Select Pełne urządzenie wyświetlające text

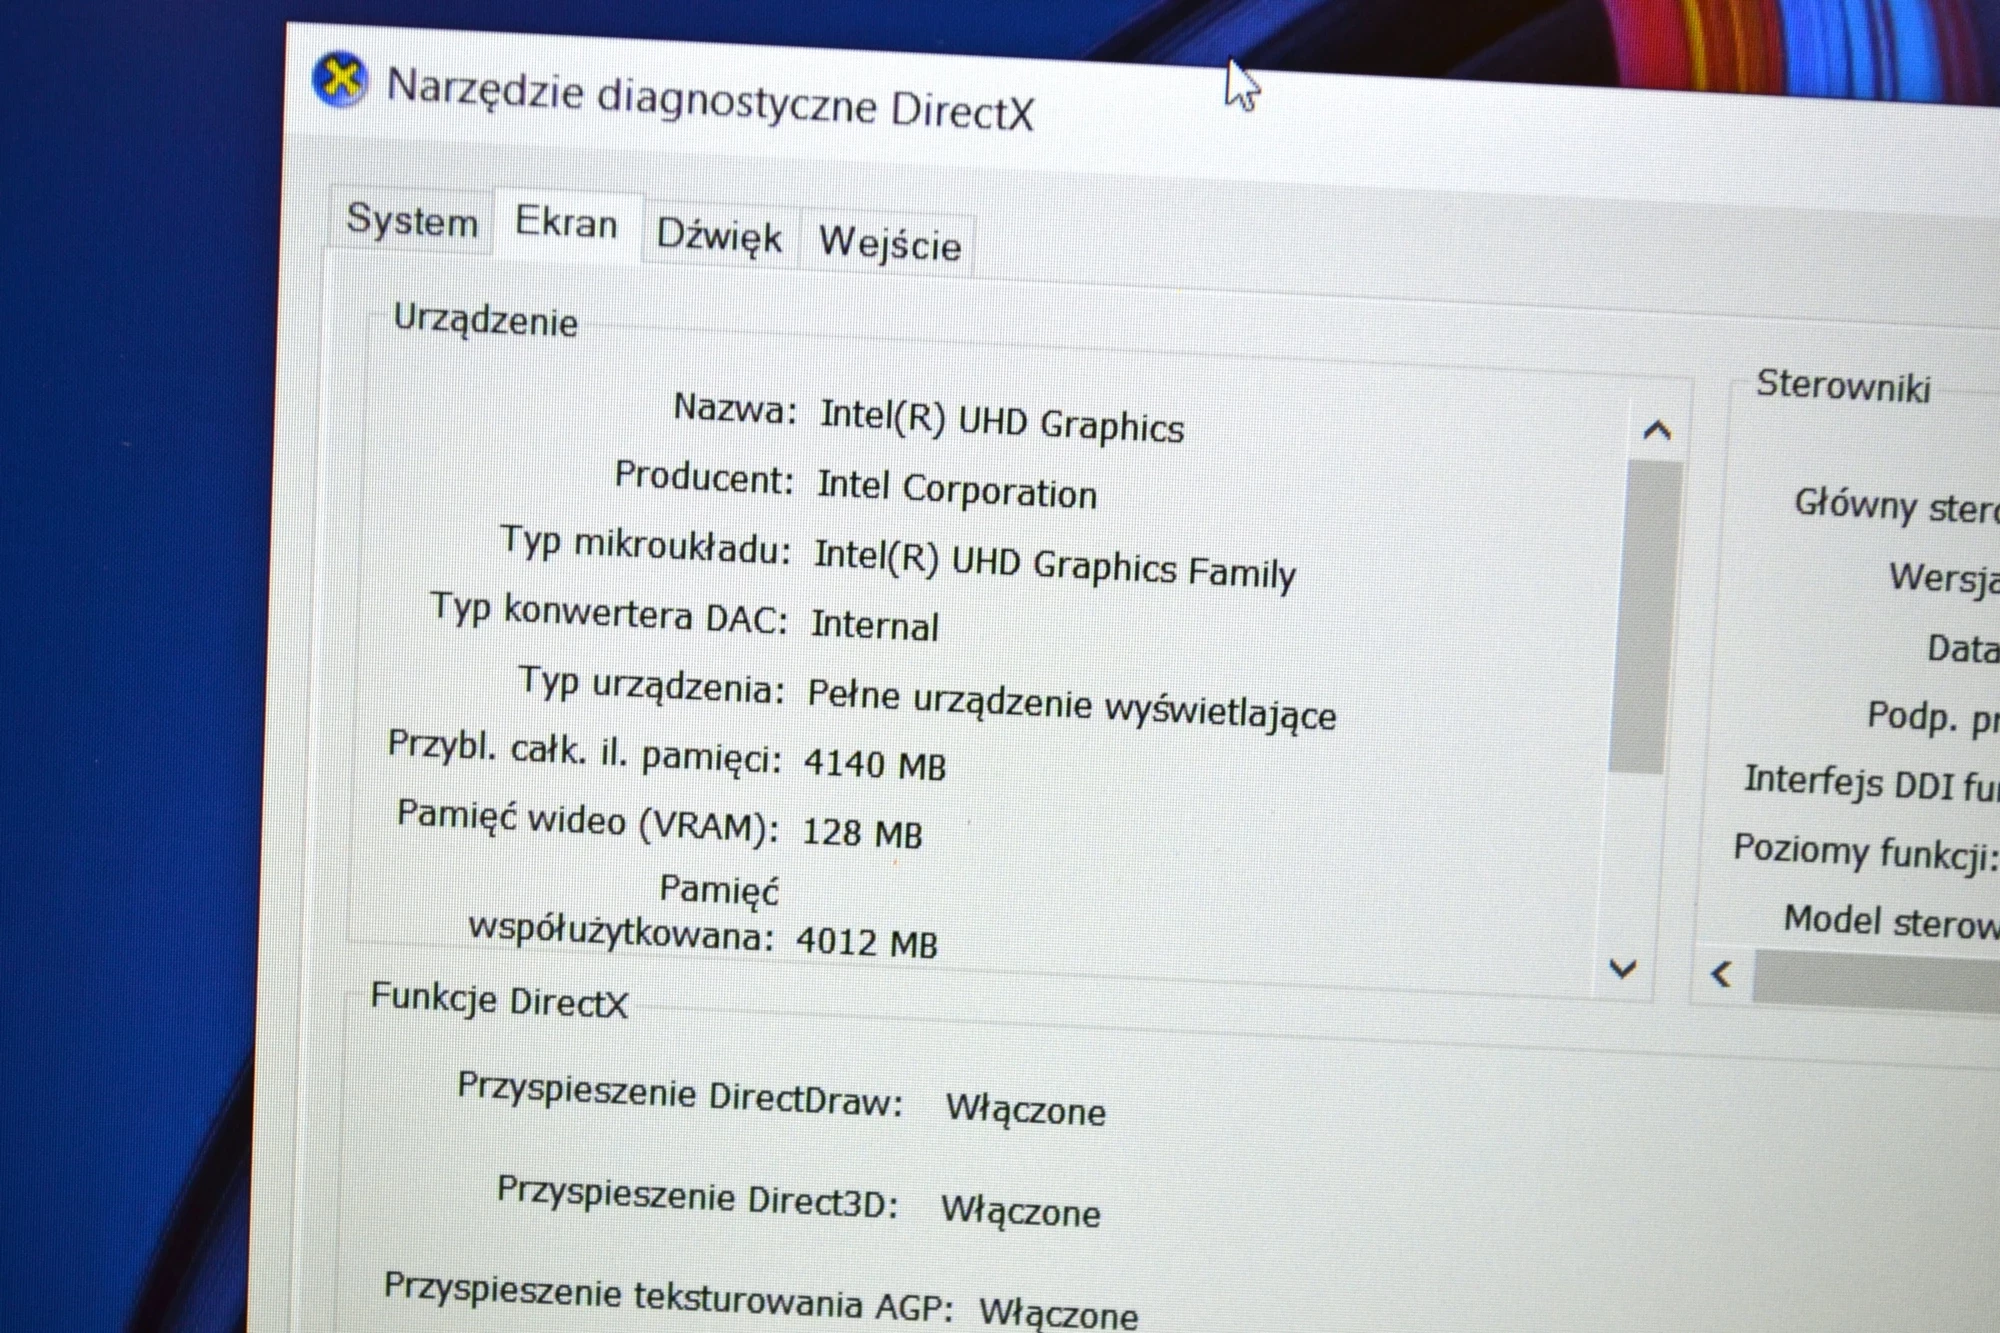point(1071,707)
